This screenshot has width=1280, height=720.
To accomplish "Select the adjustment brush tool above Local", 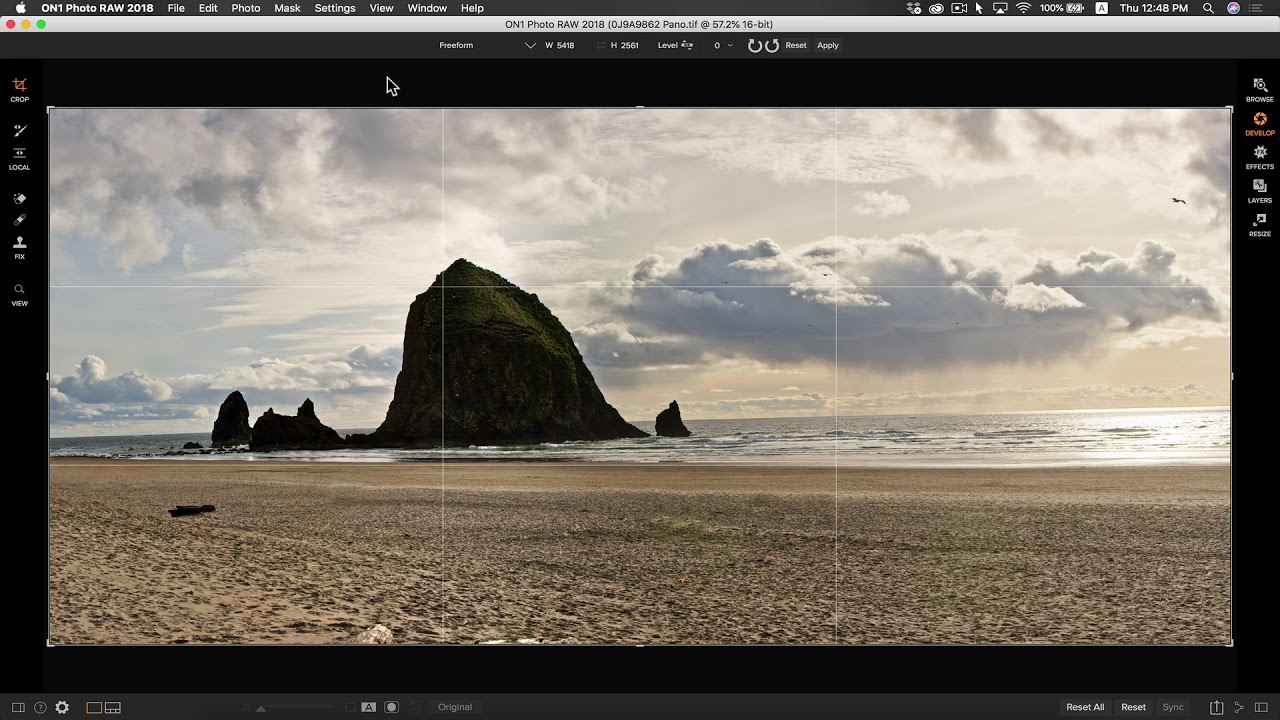I will 20,131.
